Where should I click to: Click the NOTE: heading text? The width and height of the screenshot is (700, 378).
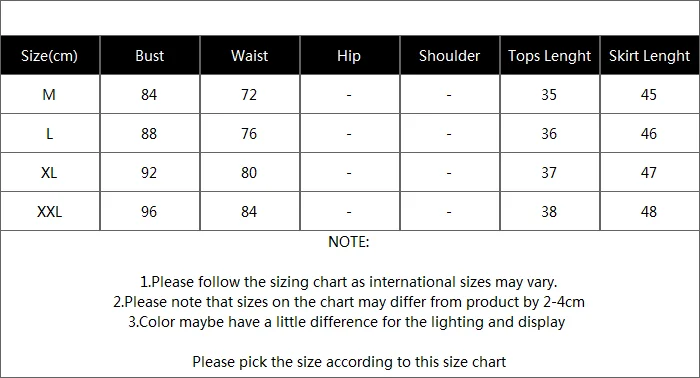349,242
